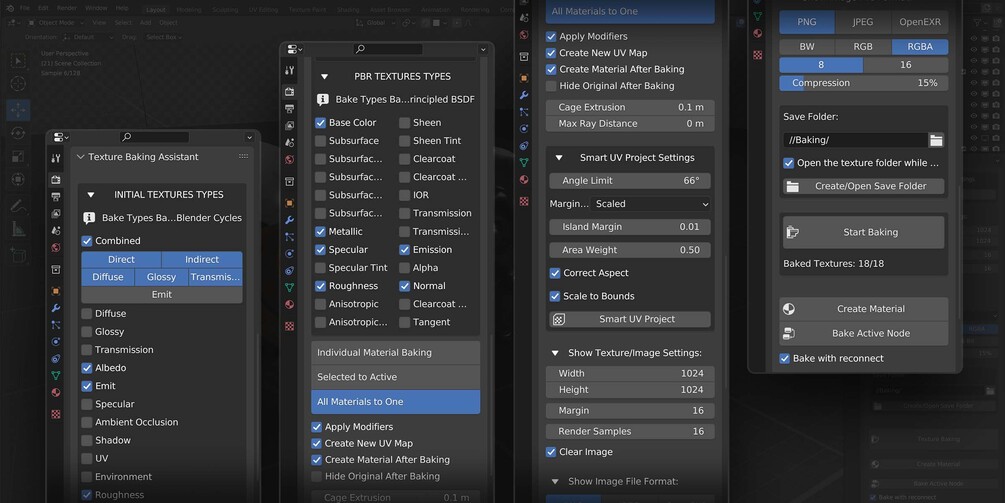Toggle the Scale to Bounds checkbox
The image size is (1005, 503).
[555, 296]
